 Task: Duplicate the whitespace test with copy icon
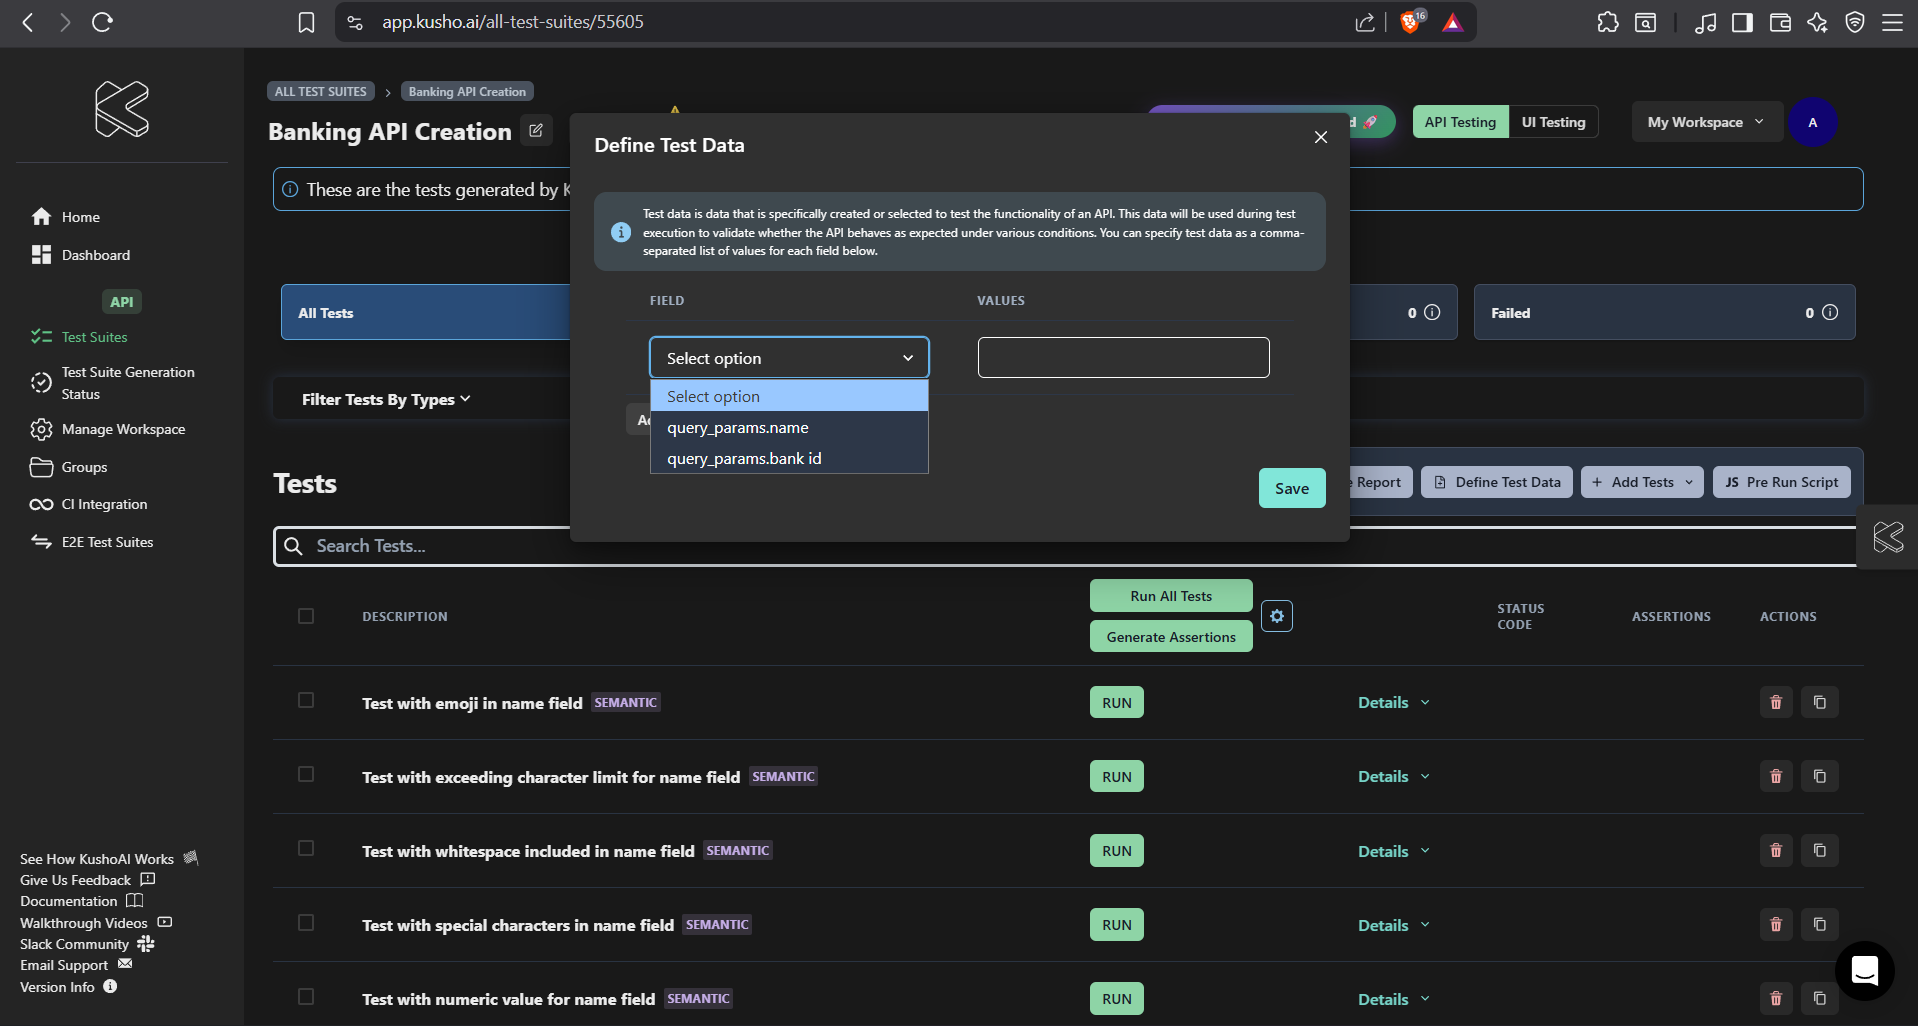[x=1820, y=850]
